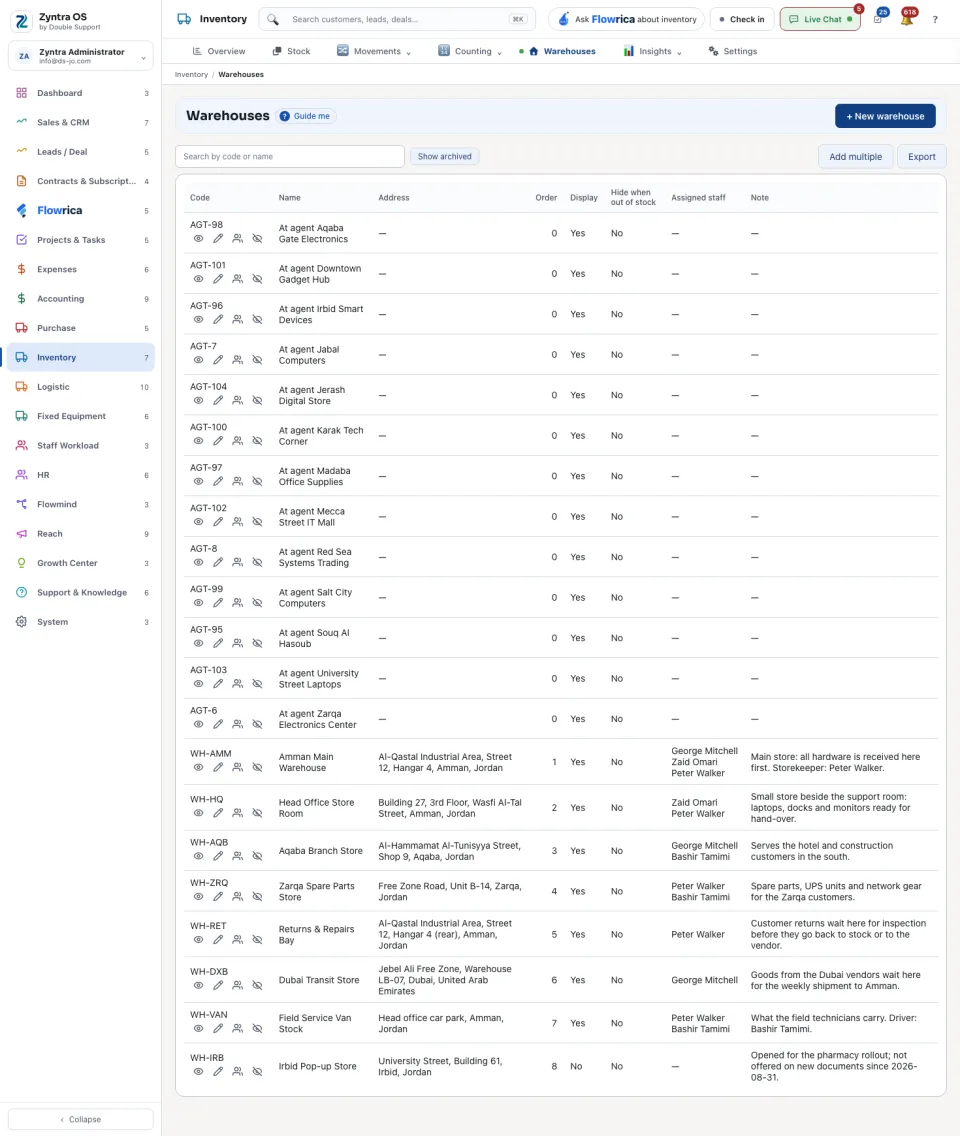The height and width of the screenshot is (1136, 960).
Task: Click Inventory breadcrumb link
Action: pyautogui.click(x=191, y=75)
